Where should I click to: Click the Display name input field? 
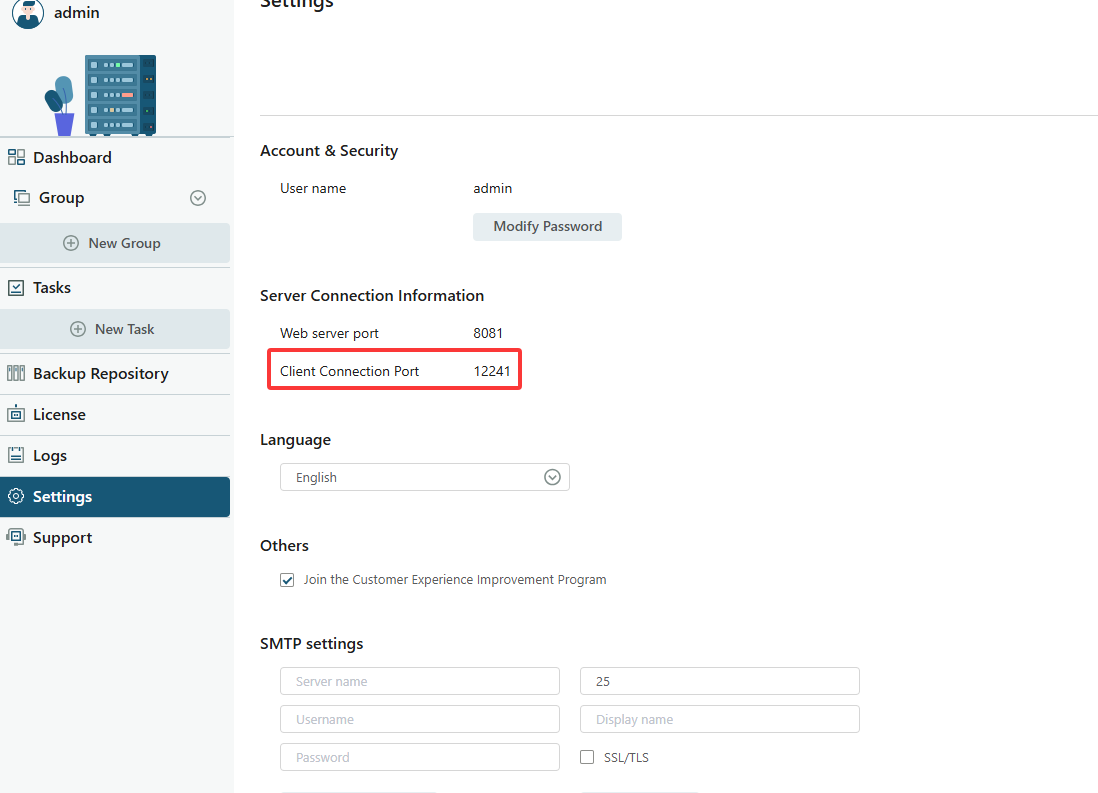(x=719, y=720)
